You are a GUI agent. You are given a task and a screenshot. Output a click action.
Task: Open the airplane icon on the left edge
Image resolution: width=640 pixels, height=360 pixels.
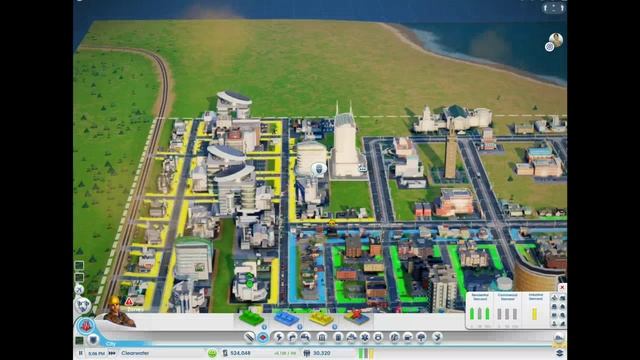[79, 290]
